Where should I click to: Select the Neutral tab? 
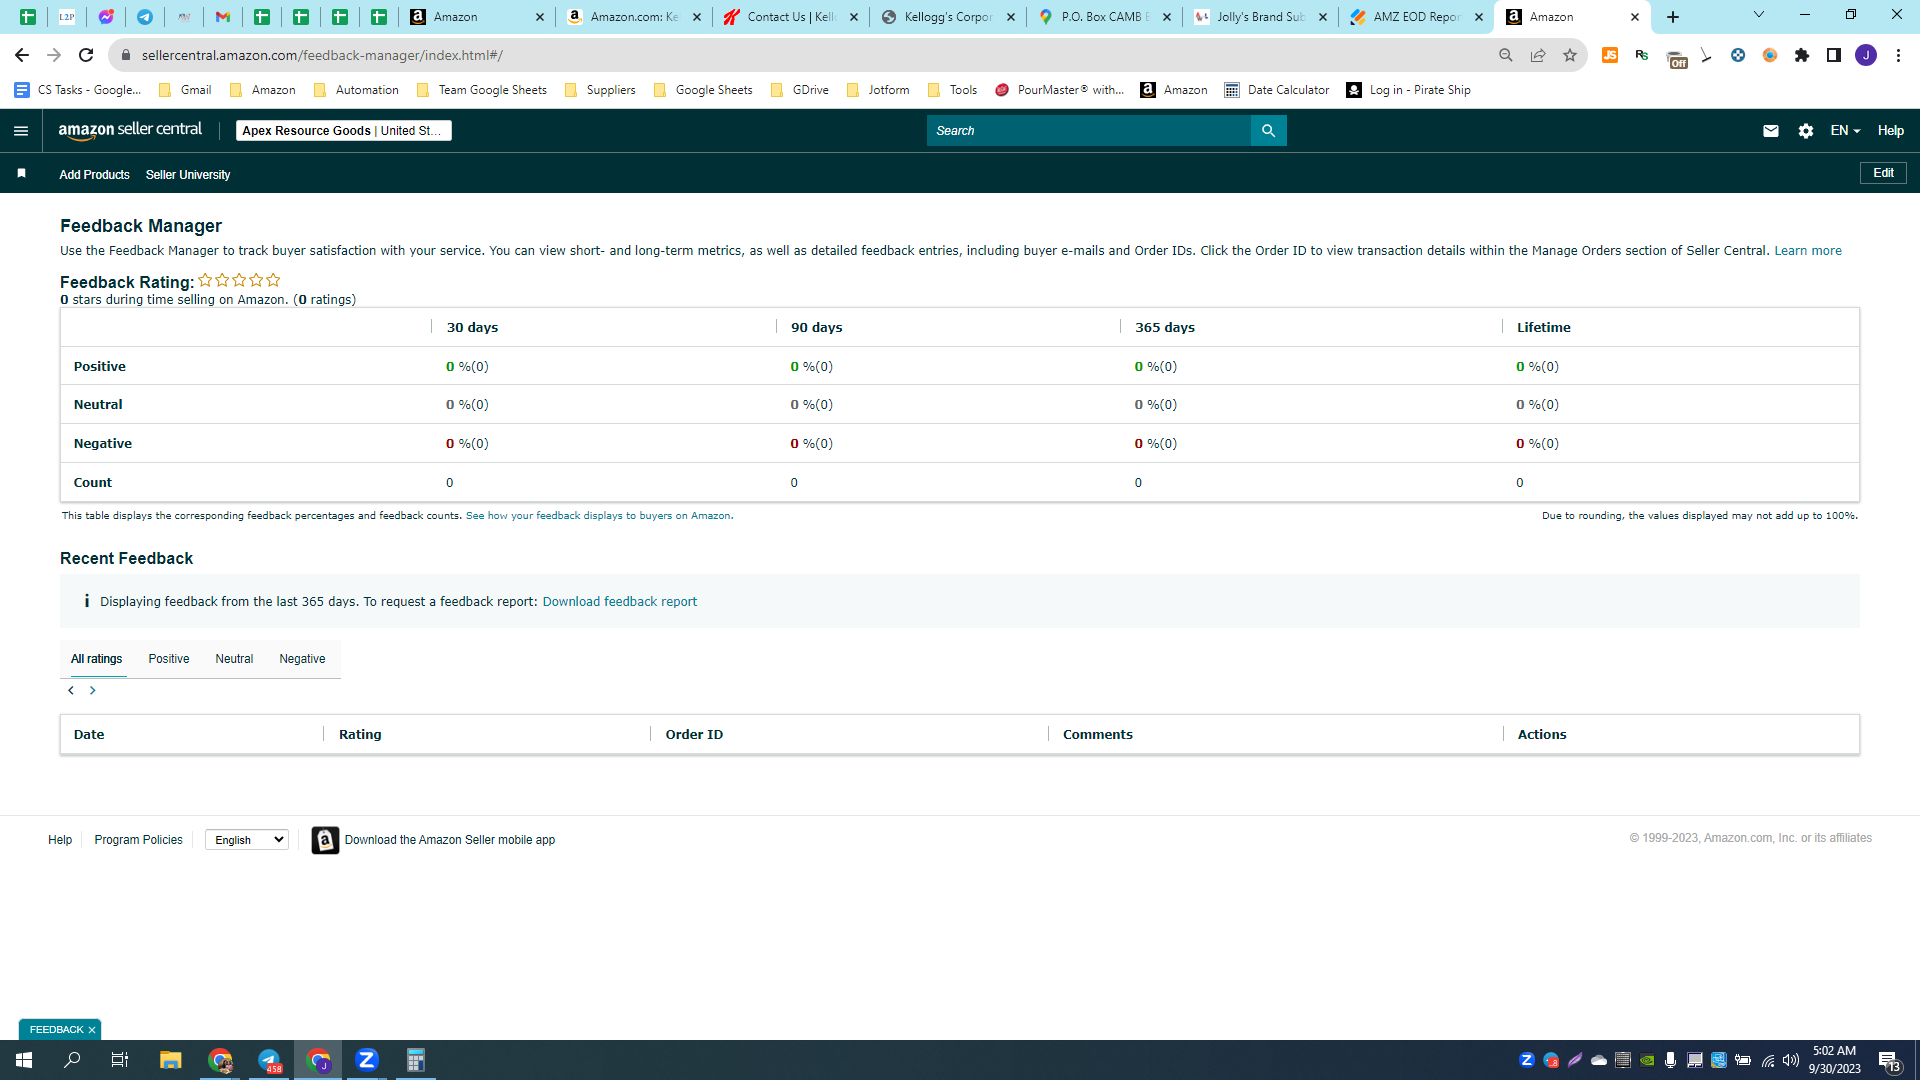[x=234, y=659]
